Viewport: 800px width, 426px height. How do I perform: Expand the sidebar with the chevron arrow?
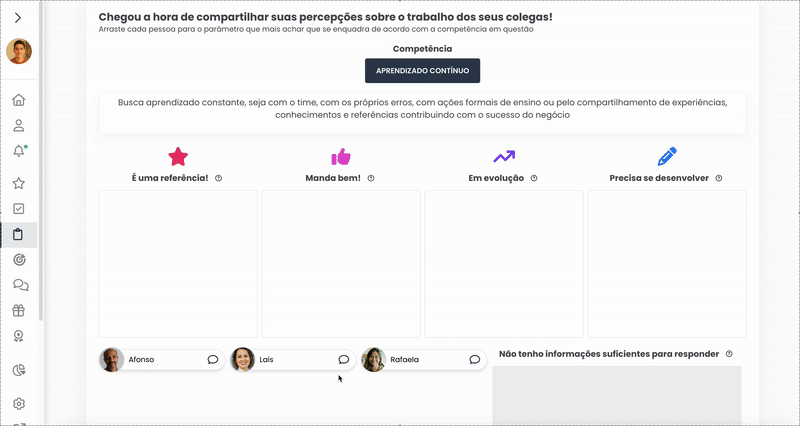click(x=18, y=18)
